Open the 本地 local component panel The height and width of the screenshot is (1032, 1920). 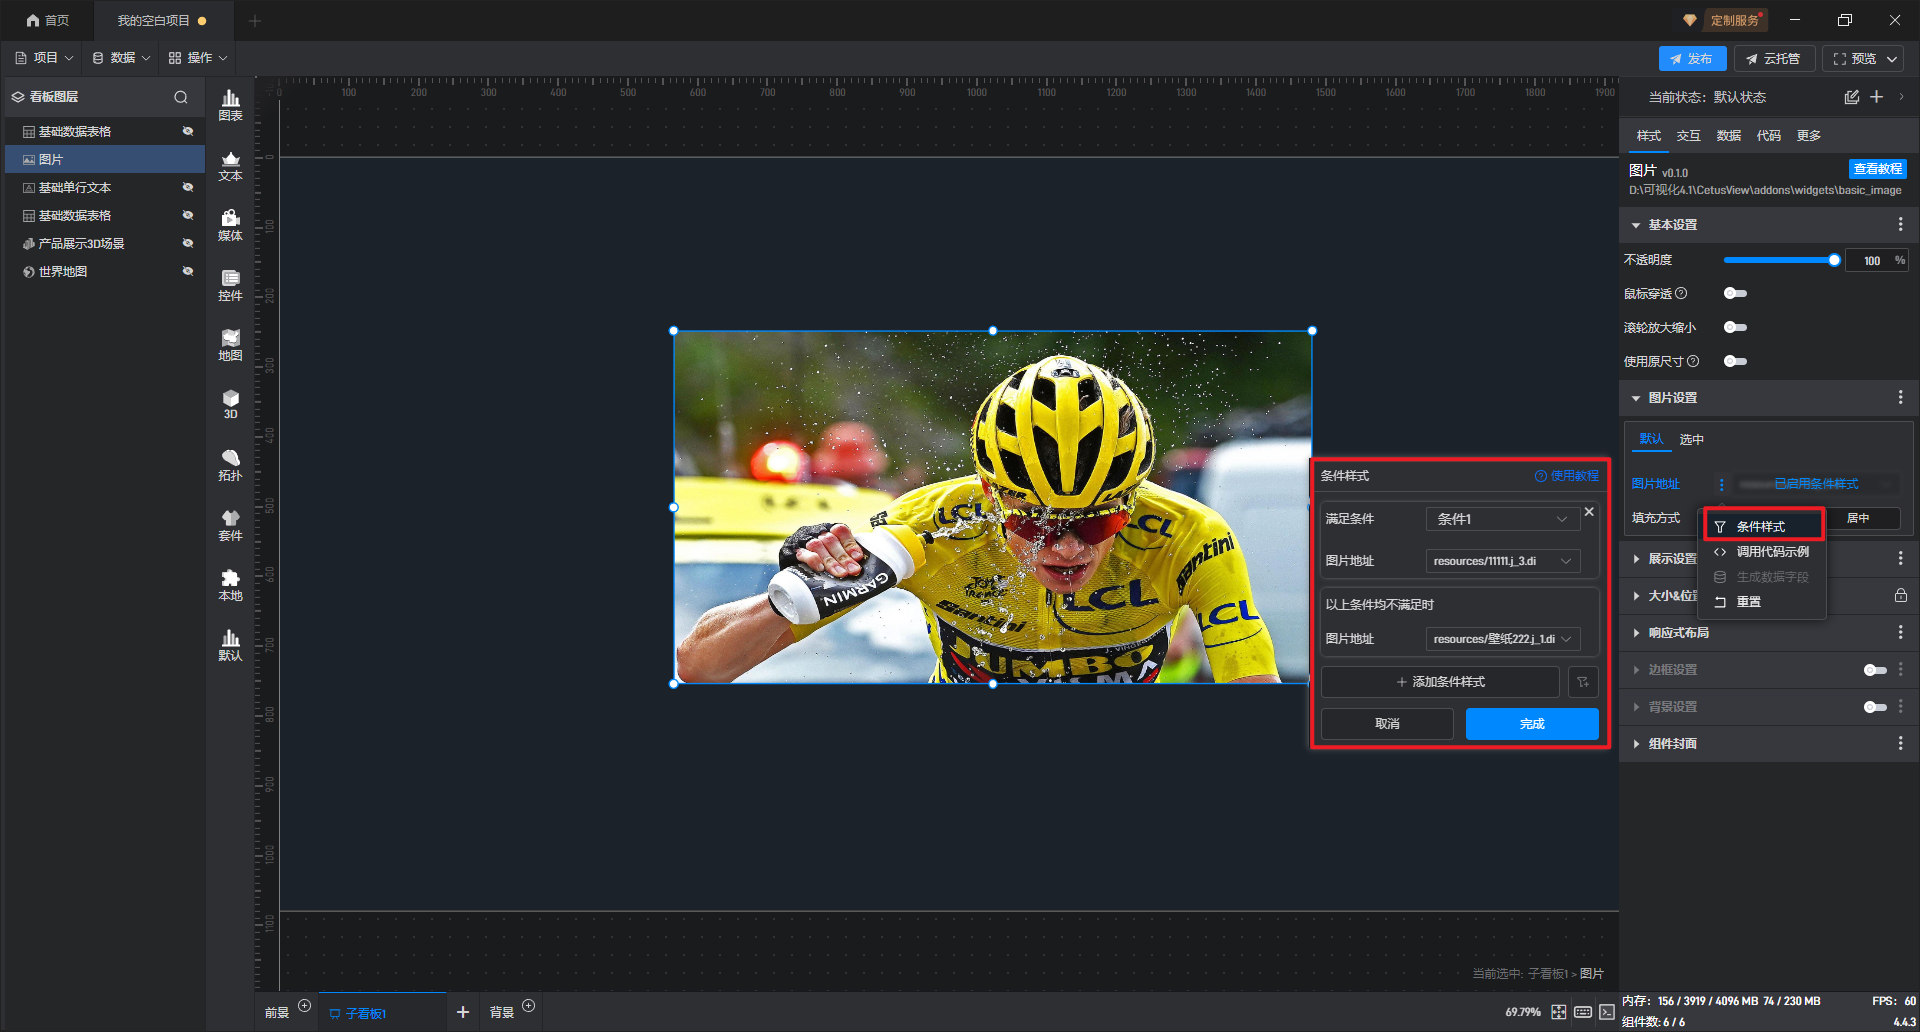point(230,585)
